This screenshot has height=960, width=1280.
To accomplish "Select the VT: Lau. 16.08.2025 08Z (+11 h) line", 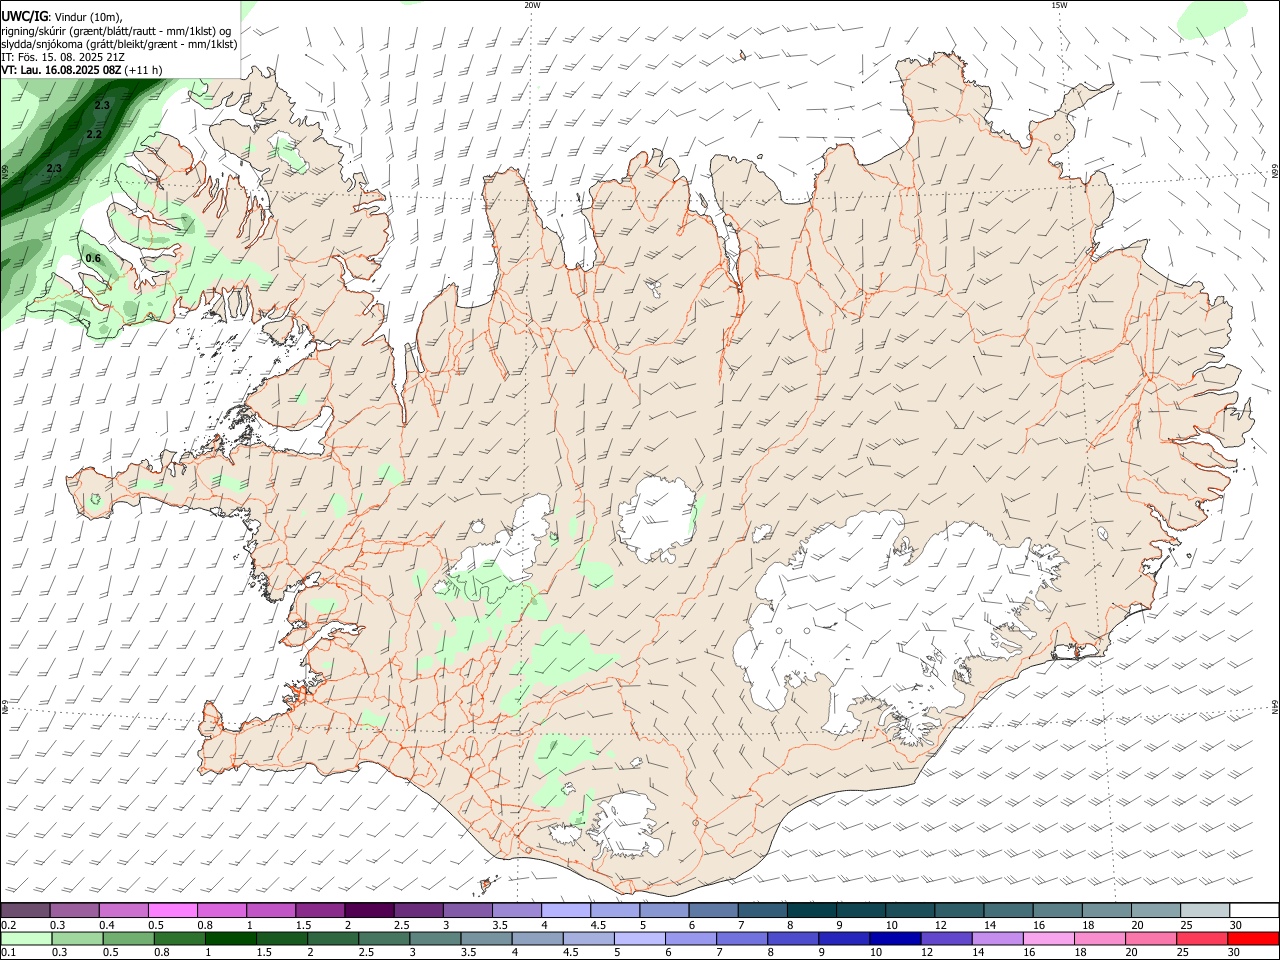I will [82, 70].
